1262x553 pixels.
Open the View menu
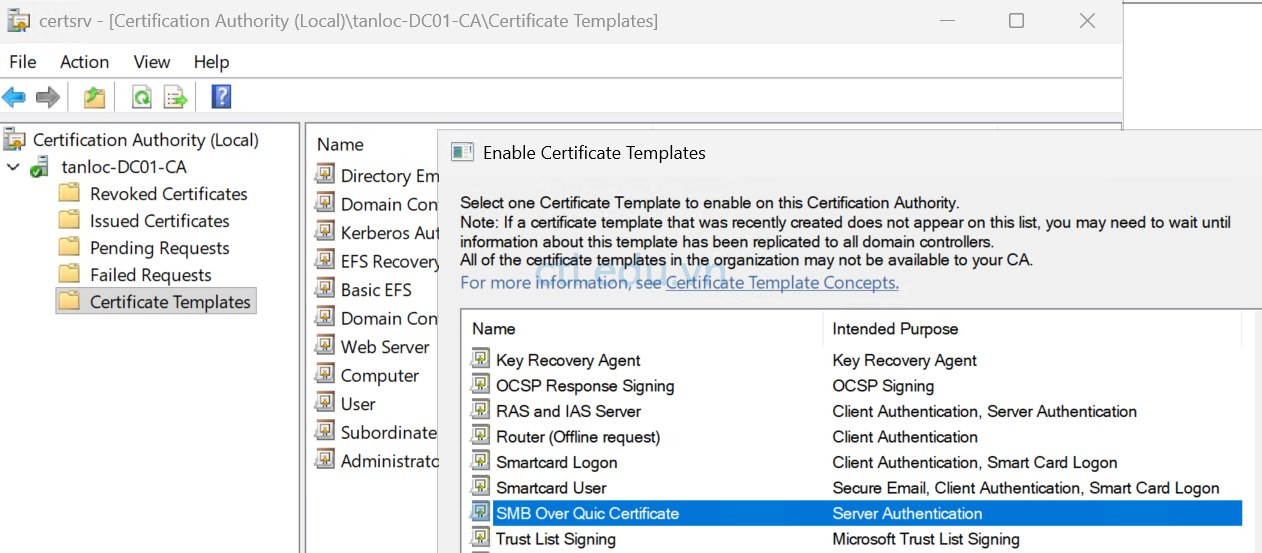coord(152,62)
